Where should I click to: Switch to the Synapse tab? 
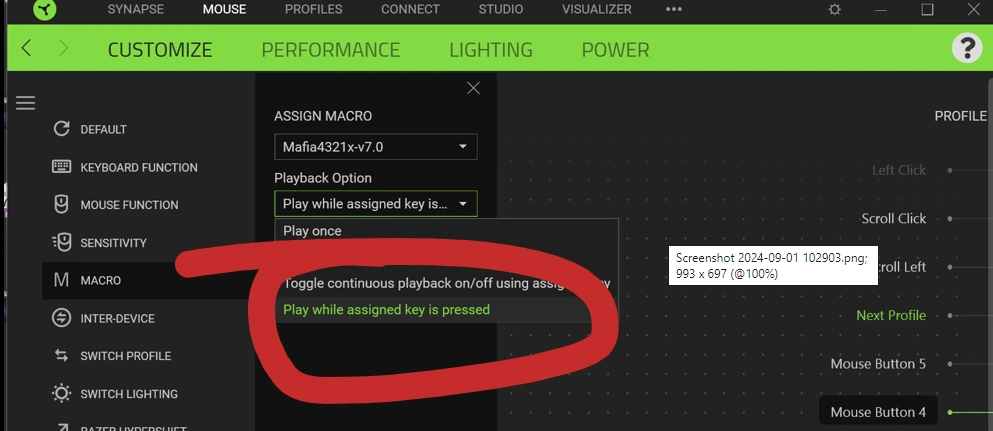[136, 9]
